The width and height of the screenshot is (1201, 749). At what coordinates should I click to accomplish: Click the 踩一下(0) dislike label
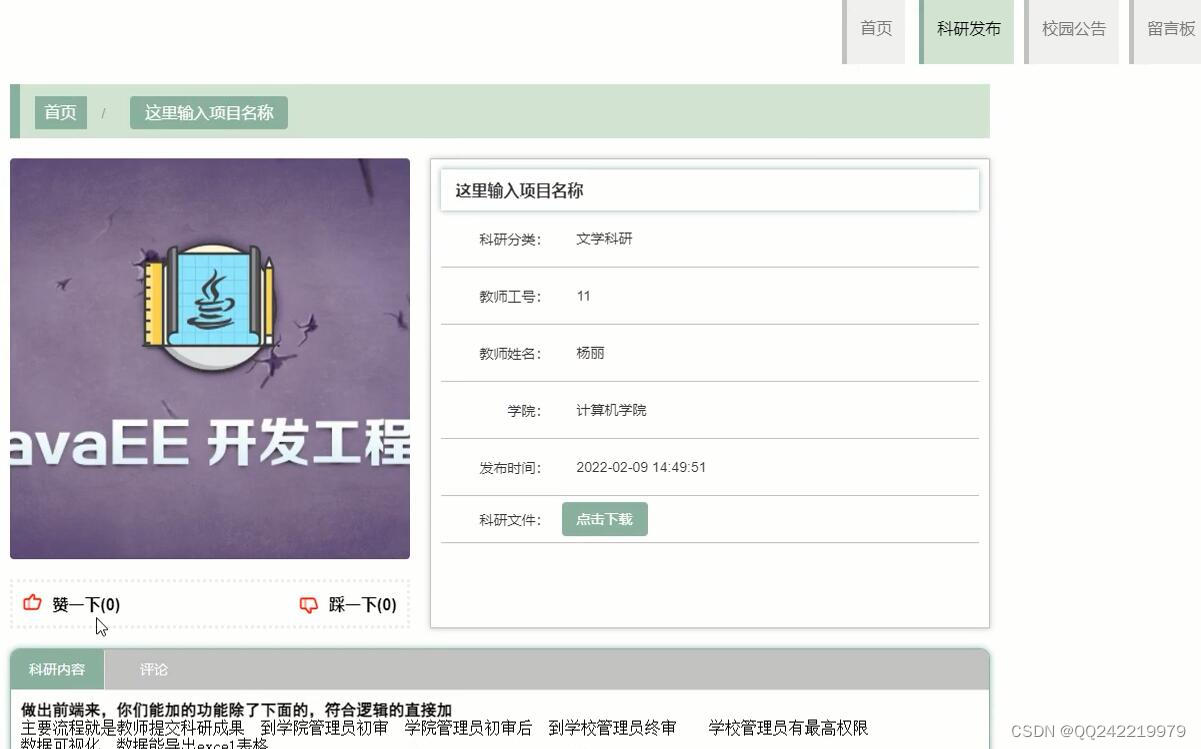point(363,605)
